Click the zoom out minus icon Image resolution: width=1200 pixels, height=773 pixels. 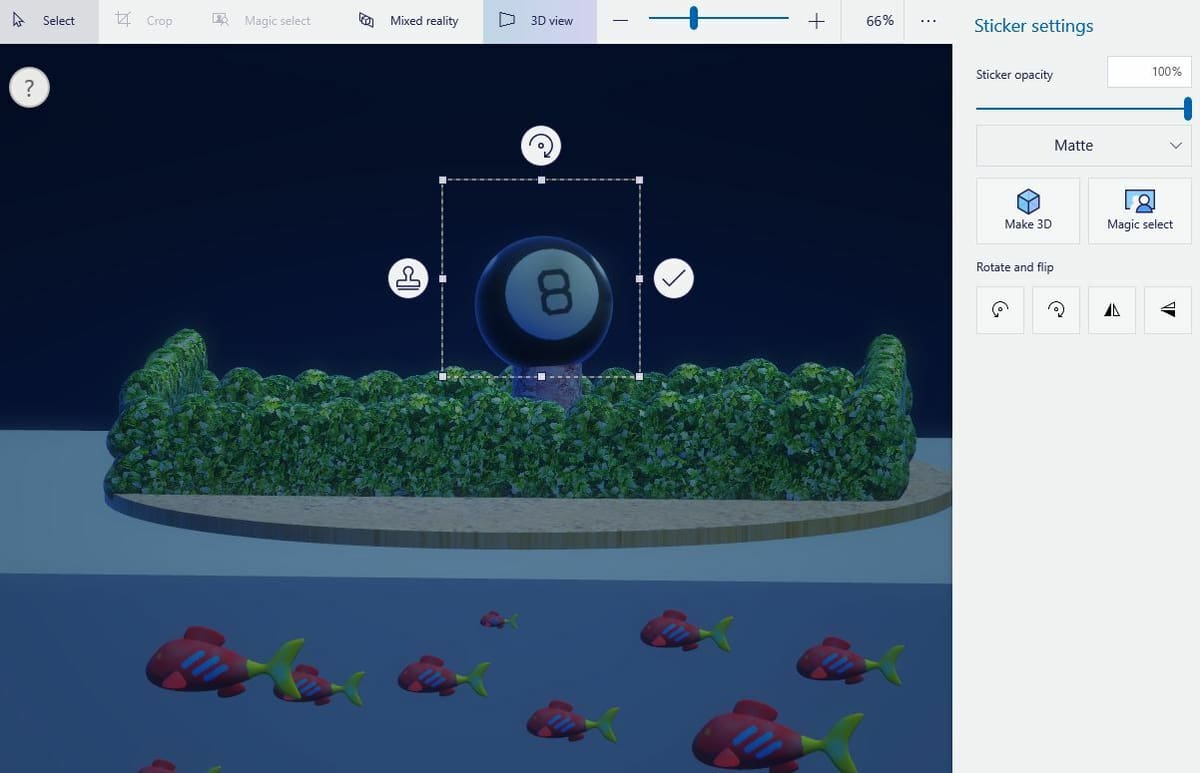point(620,21)
